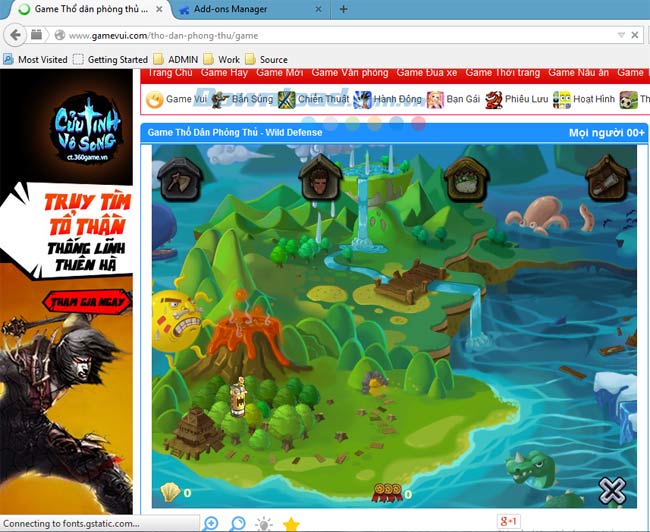Open the axe upgrade hut icon
Screen dimensions: 650x532
pos(179,179)
